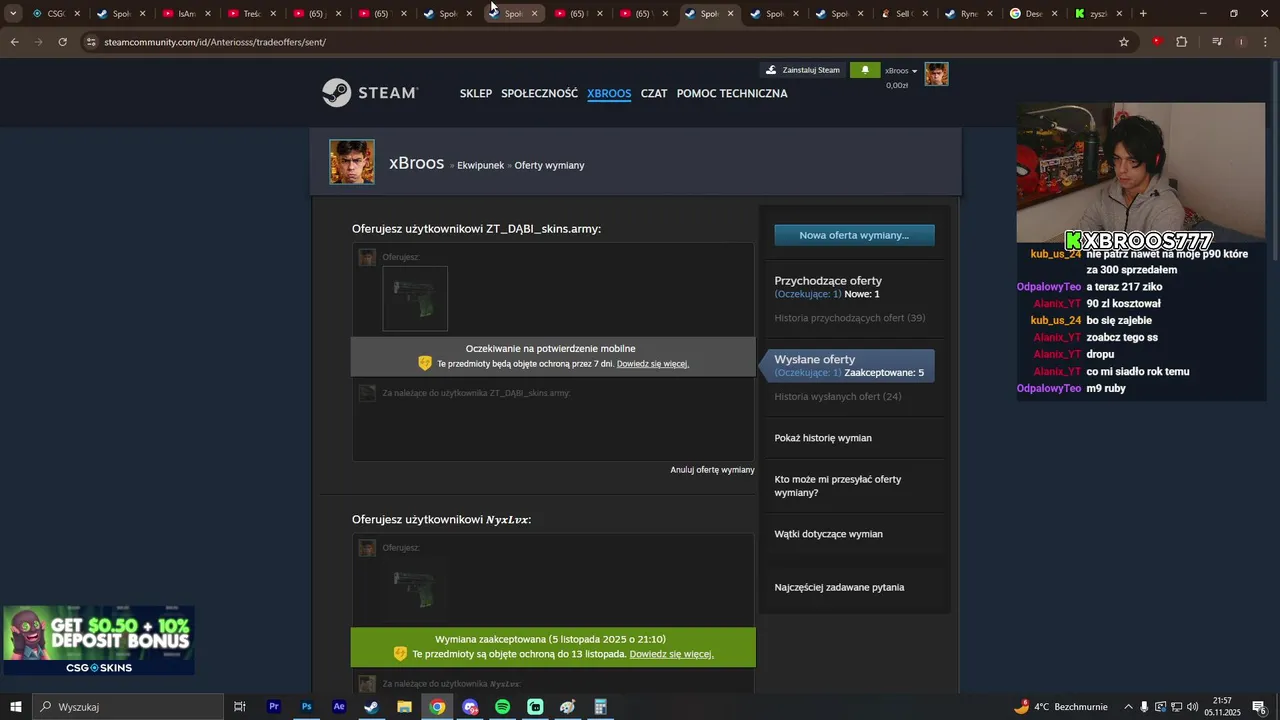This screenshot has width=1280, height=720.
Task: Click the account avatar in the Steam top bar
Action: 936,74
